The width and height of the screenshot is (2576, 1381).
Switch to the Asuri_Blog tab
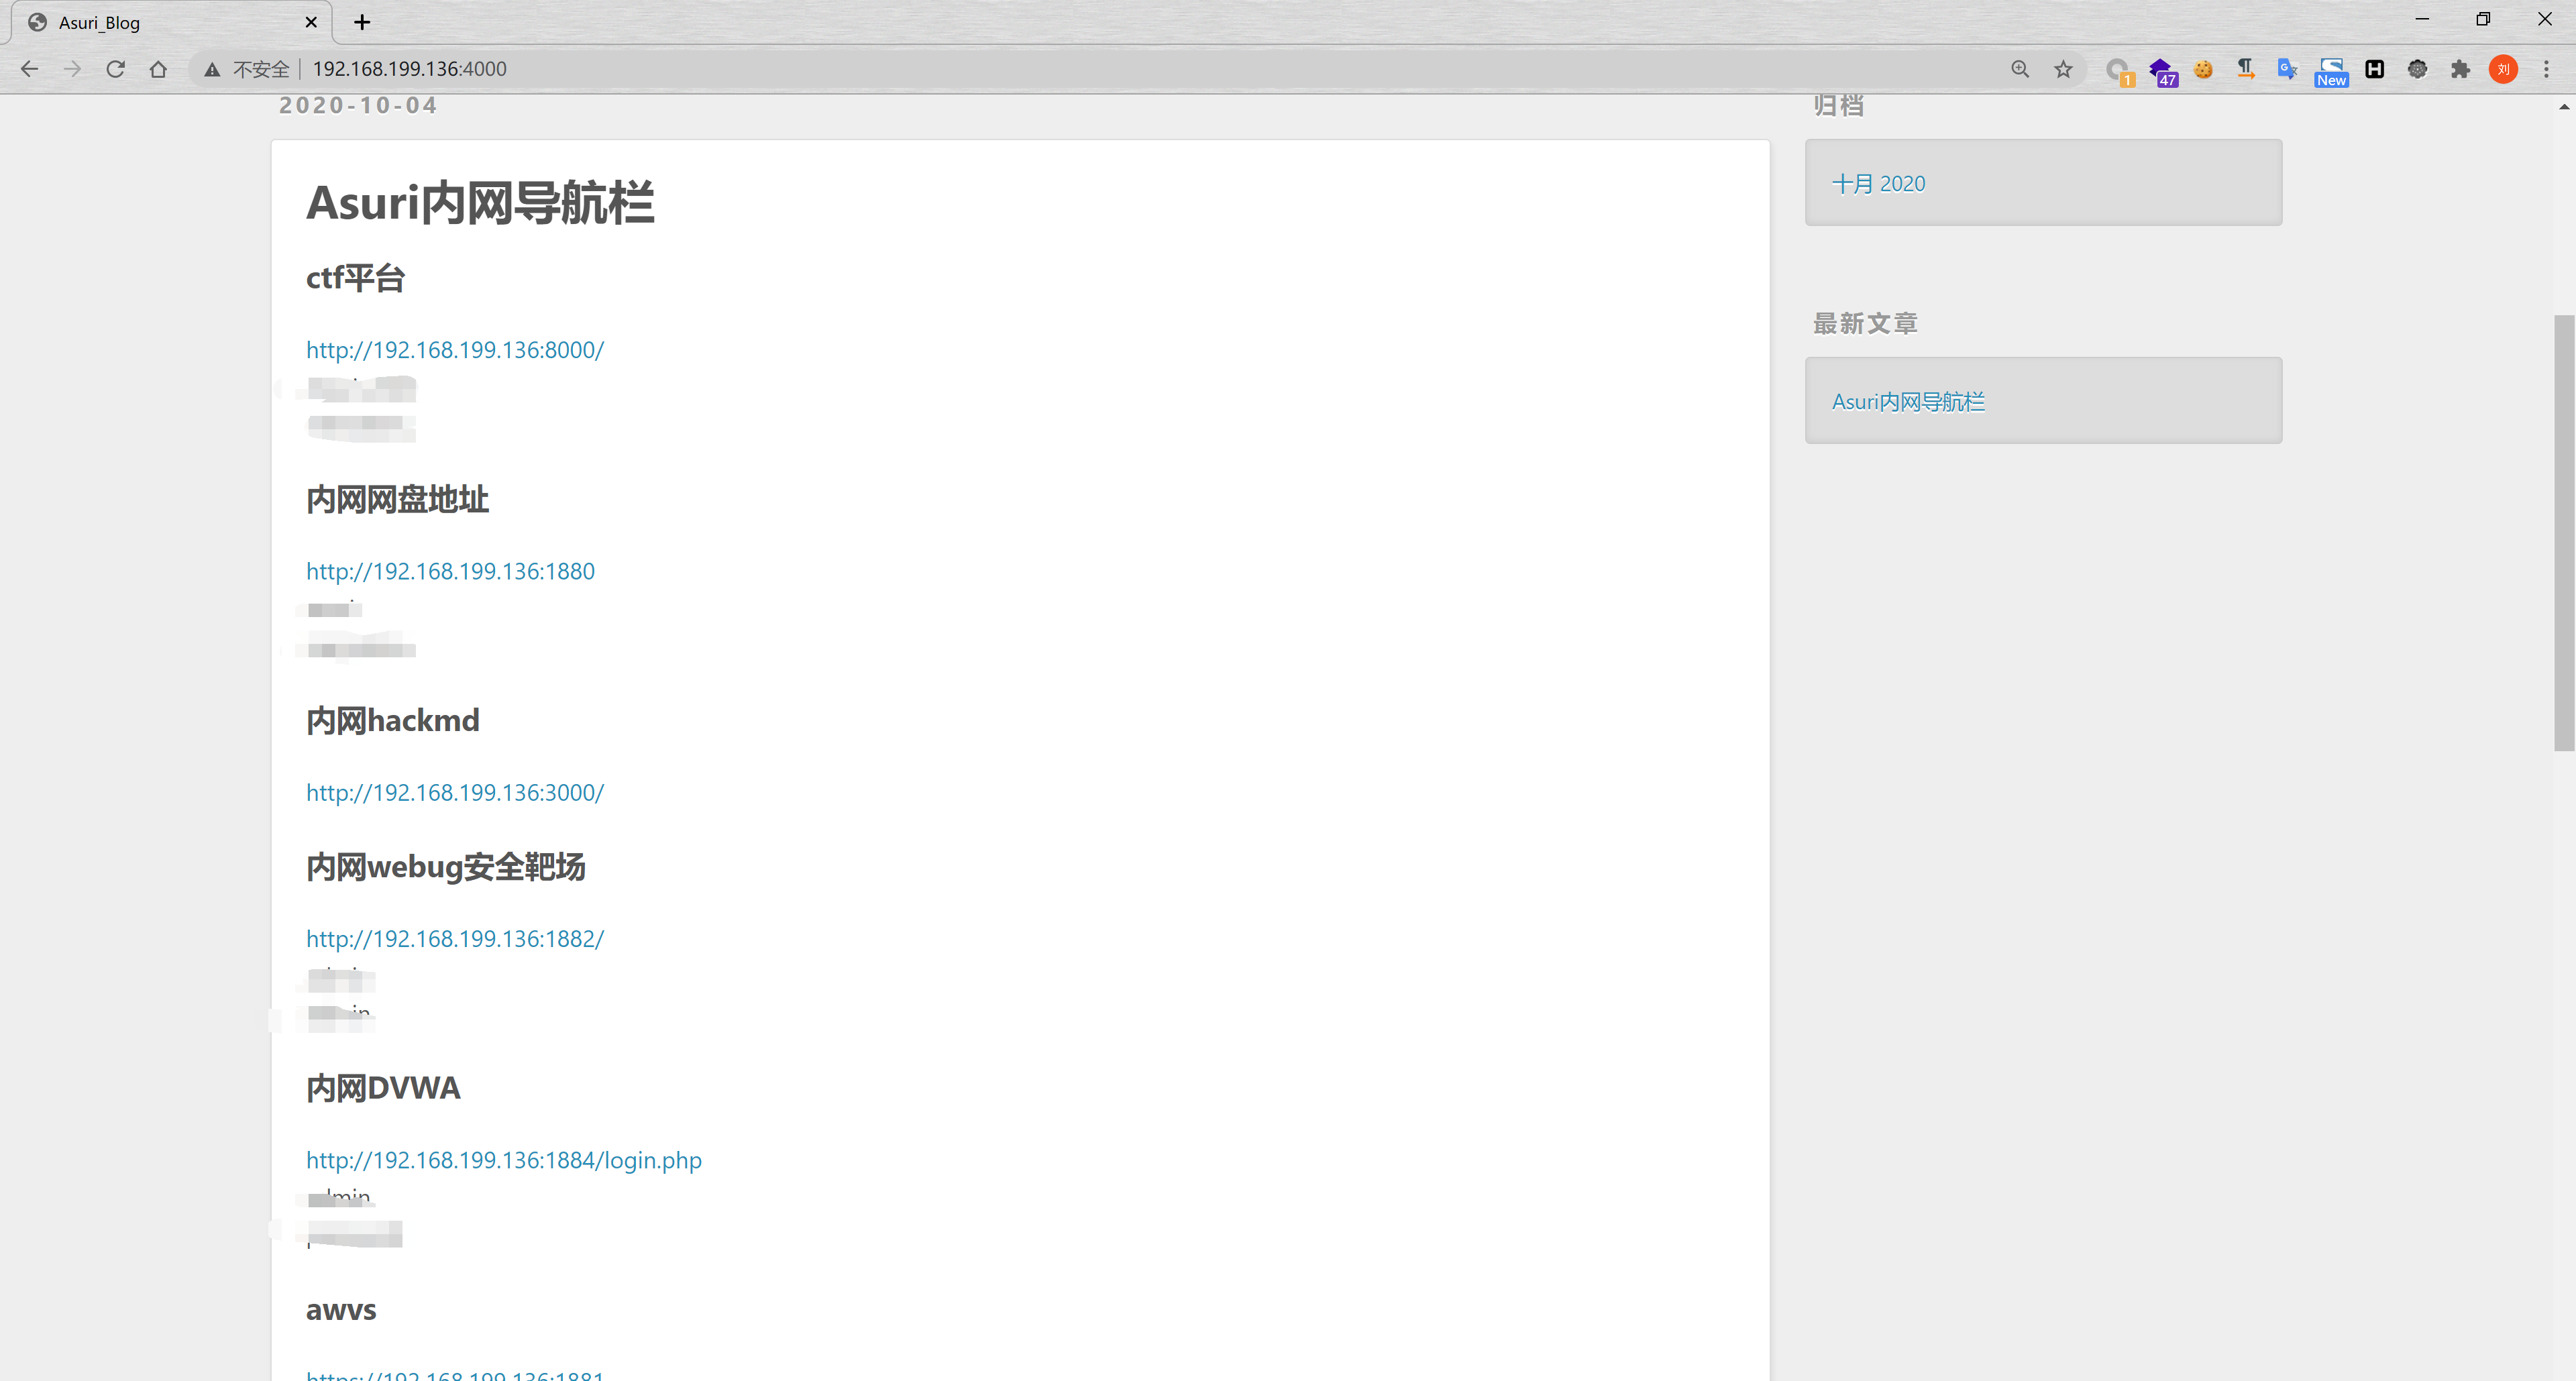(x=150, y=22)
